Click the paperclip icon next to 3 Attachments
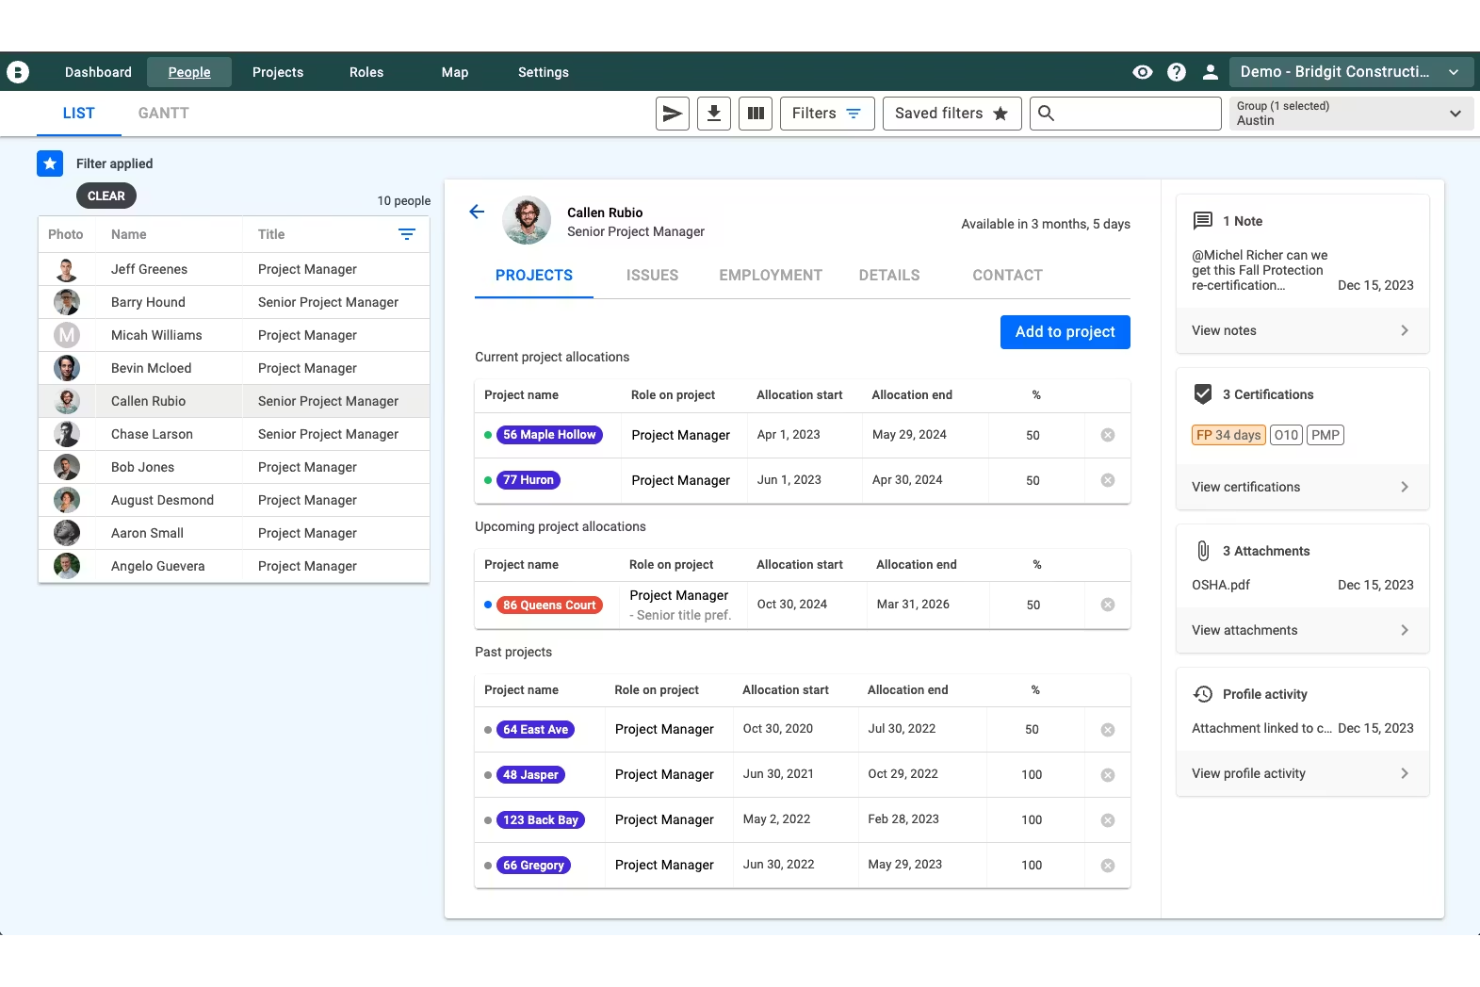This screenshot has width=1480, height=987. coord(1202,550)
